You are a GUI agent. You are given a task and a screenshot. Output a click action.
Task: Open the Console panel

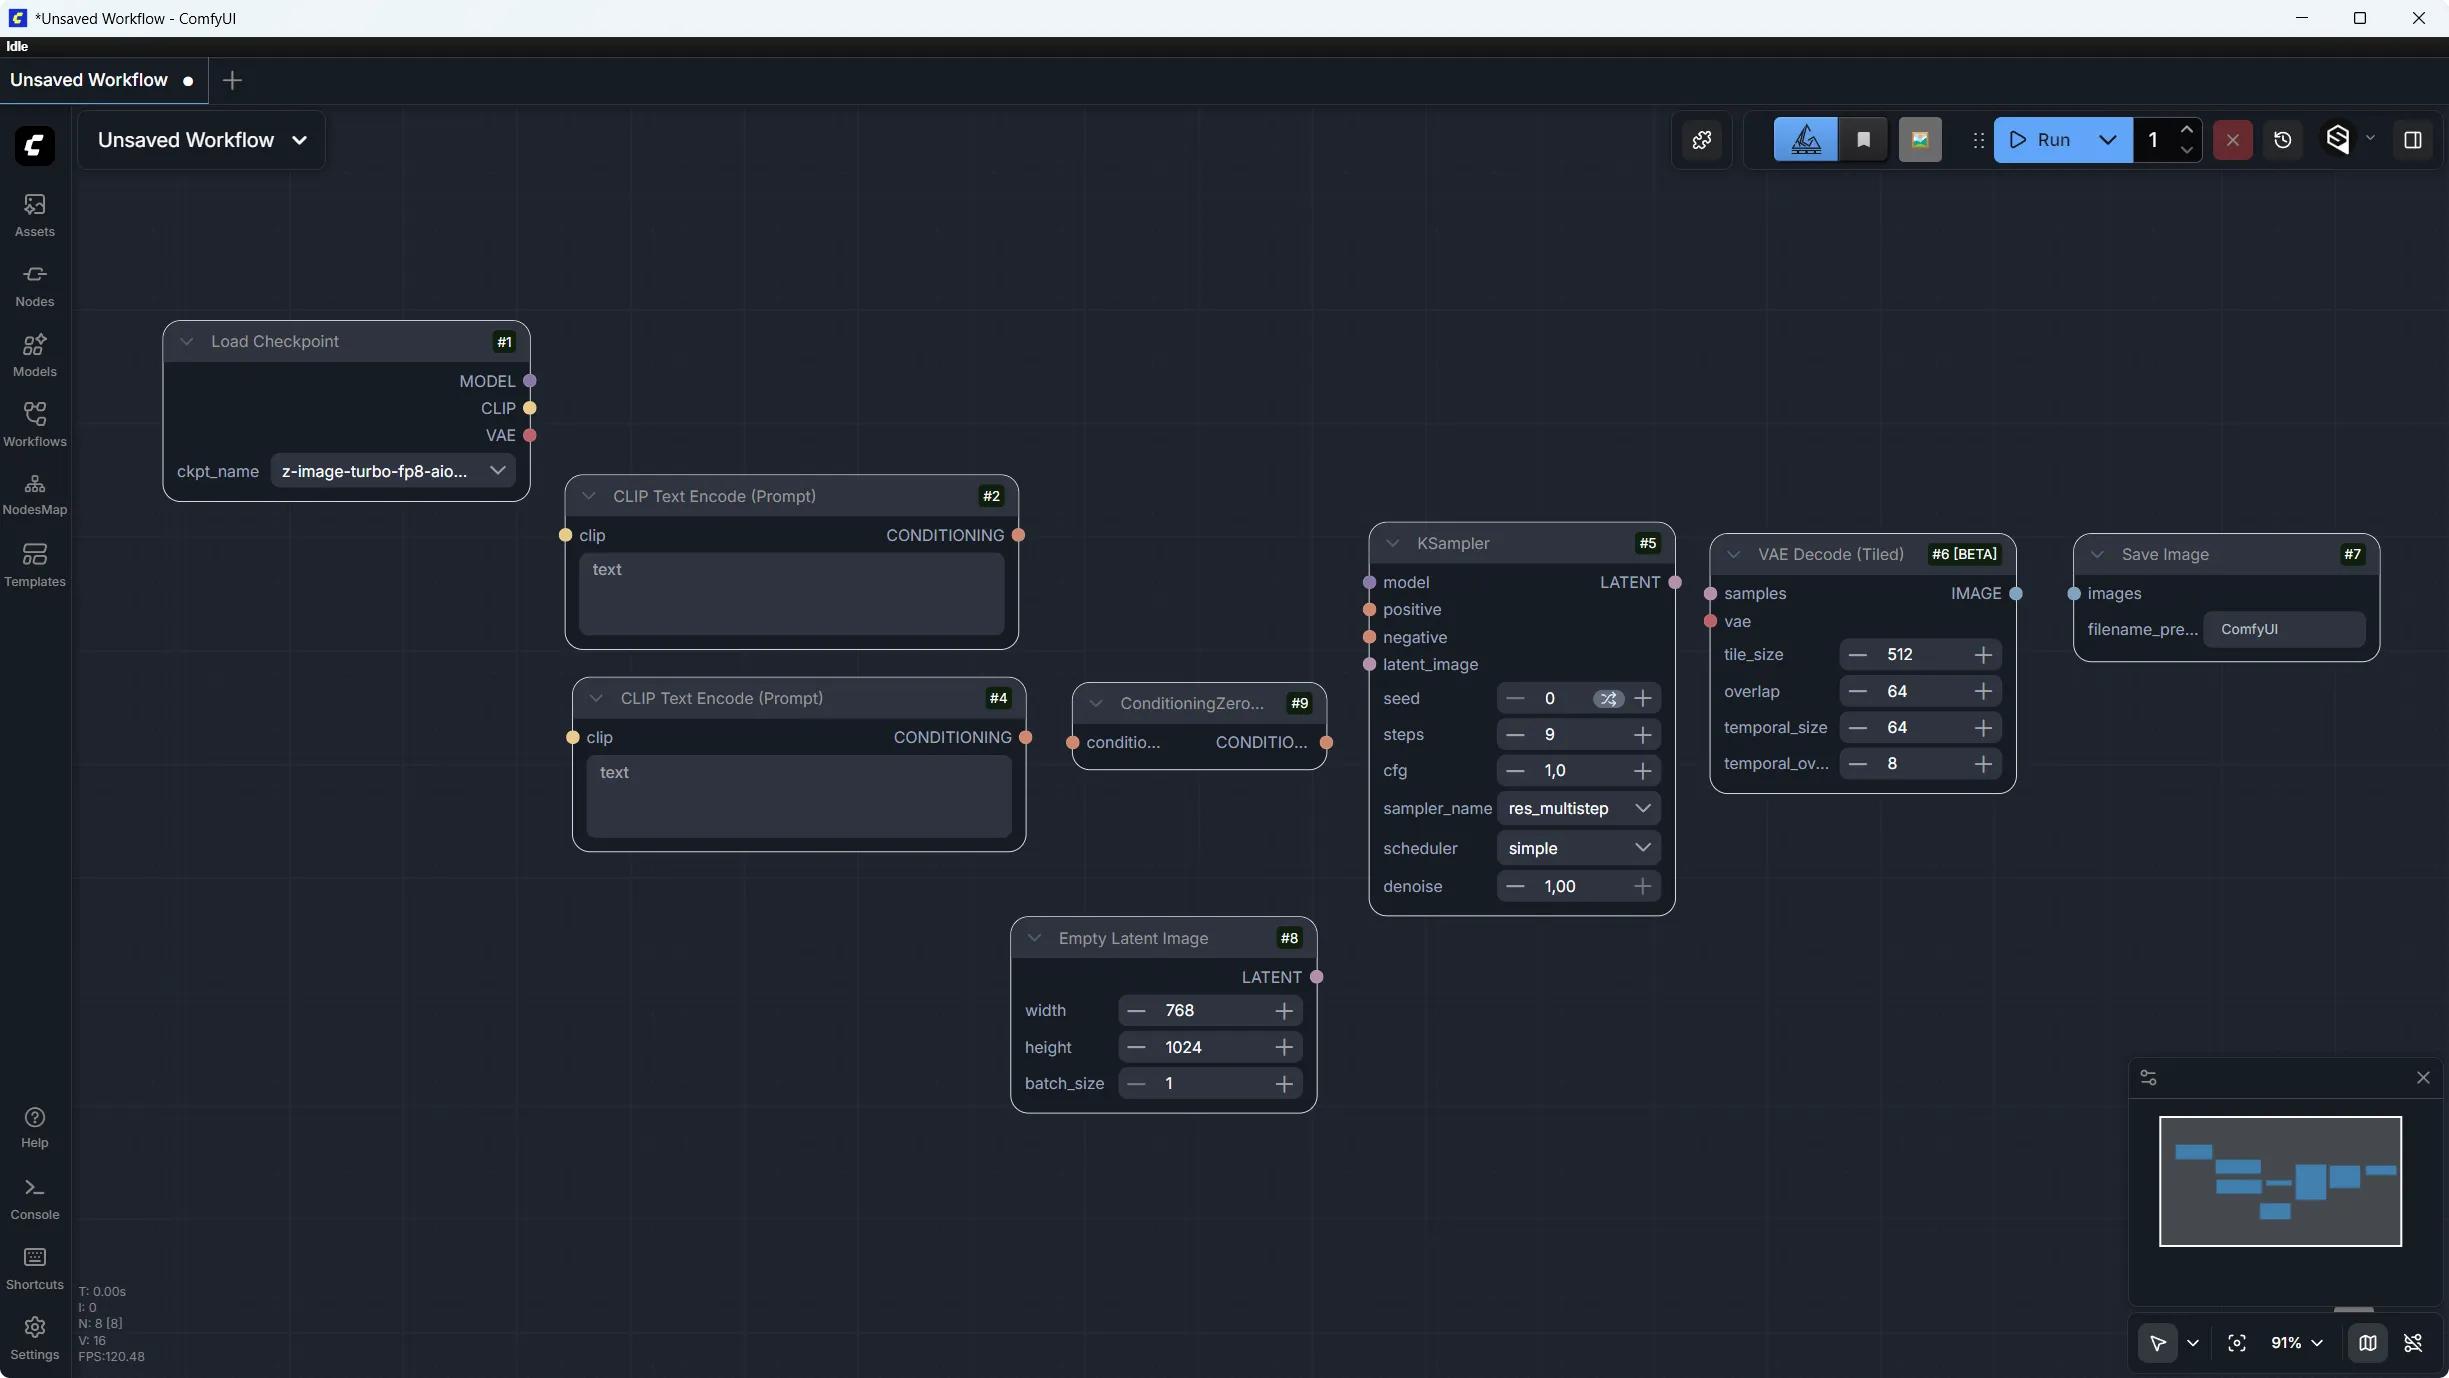point(35,1198)
